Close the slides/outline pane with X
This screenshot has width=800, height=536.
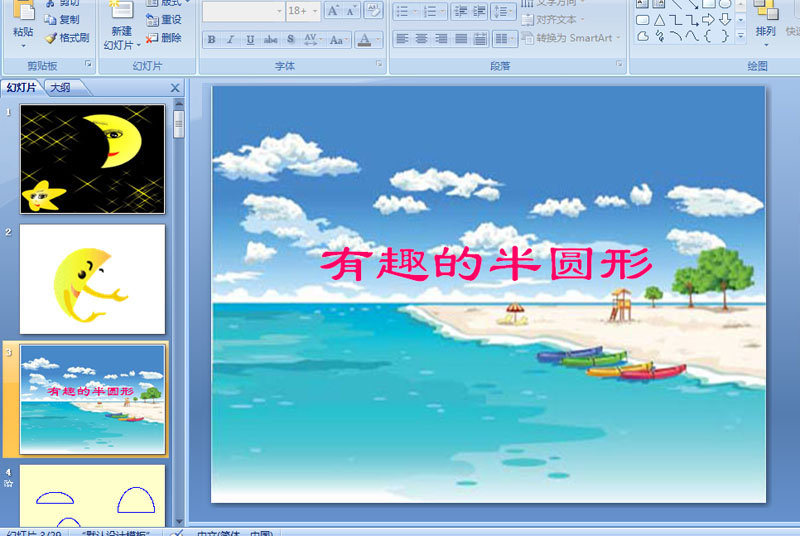coord(175,88)
